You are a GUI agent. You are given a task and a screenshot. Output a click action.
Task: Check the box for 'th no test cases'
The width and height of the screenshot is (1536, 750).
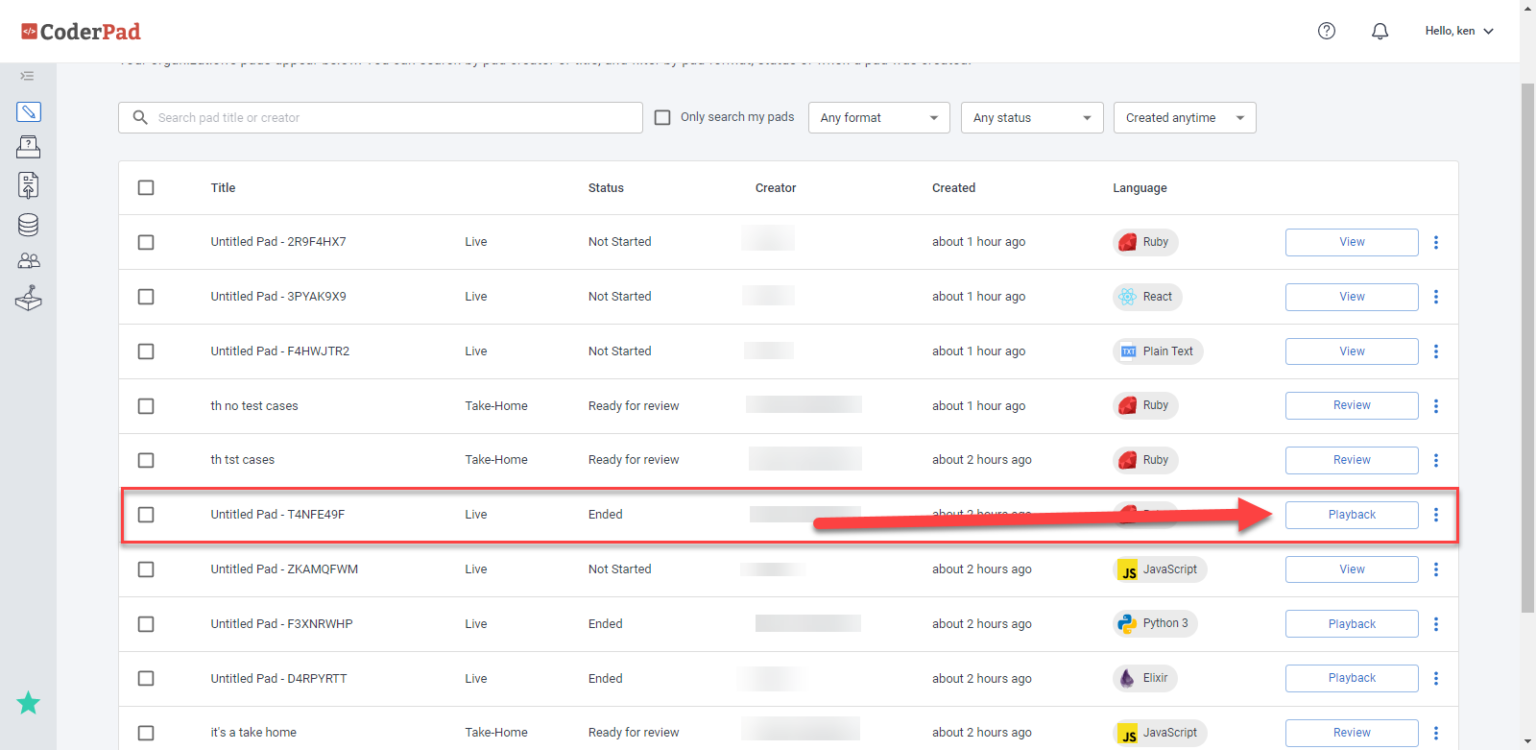point(146,406)
